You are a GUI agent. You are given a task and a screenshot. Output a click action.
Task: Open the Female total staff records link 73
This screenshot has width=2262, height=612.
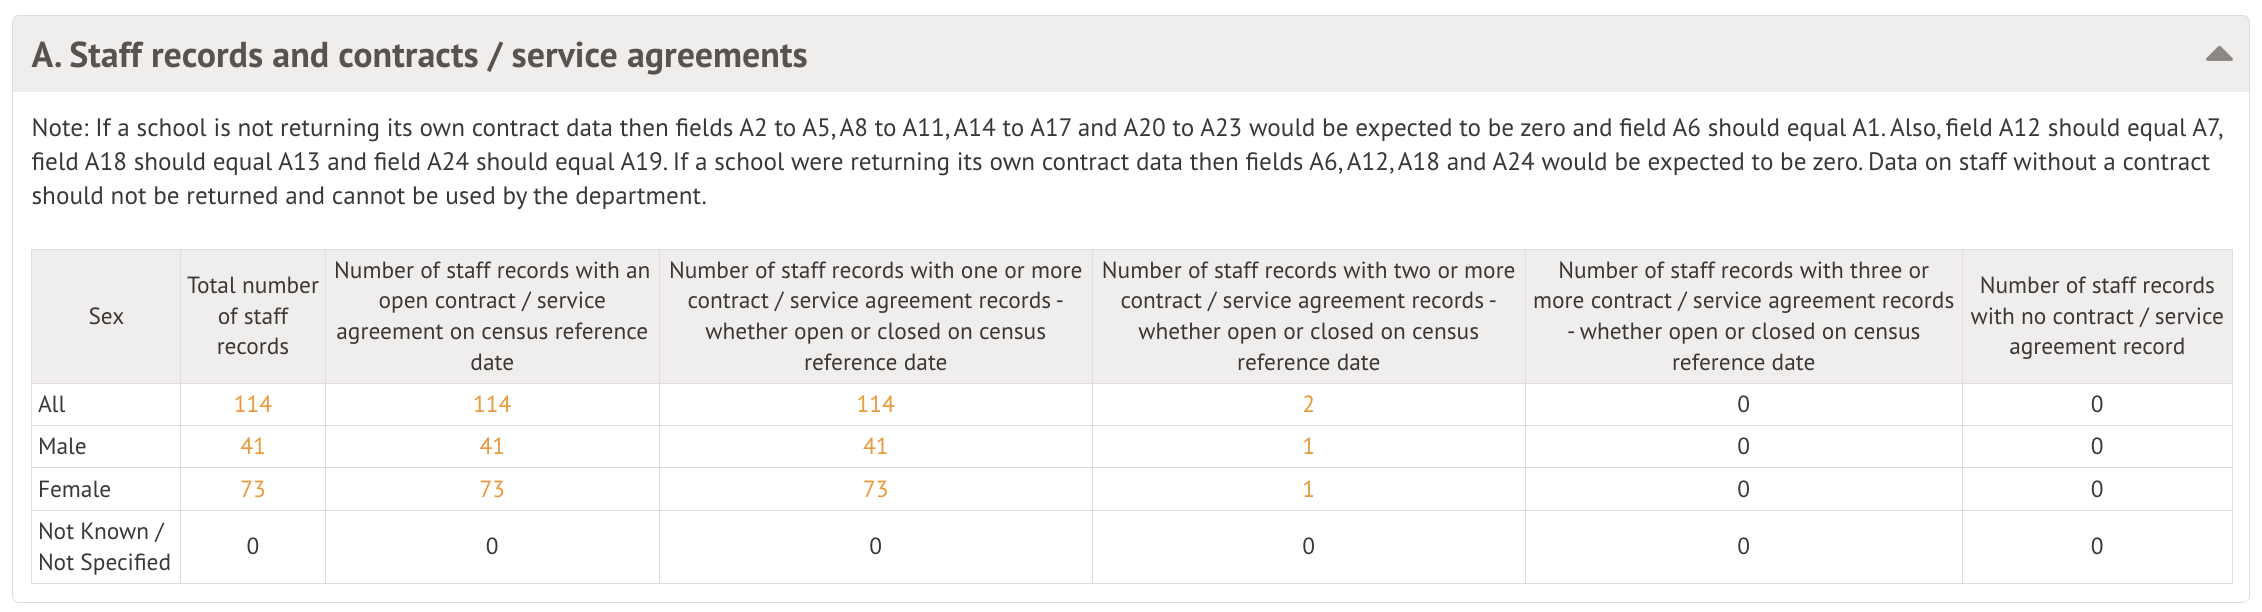(252, 489)
